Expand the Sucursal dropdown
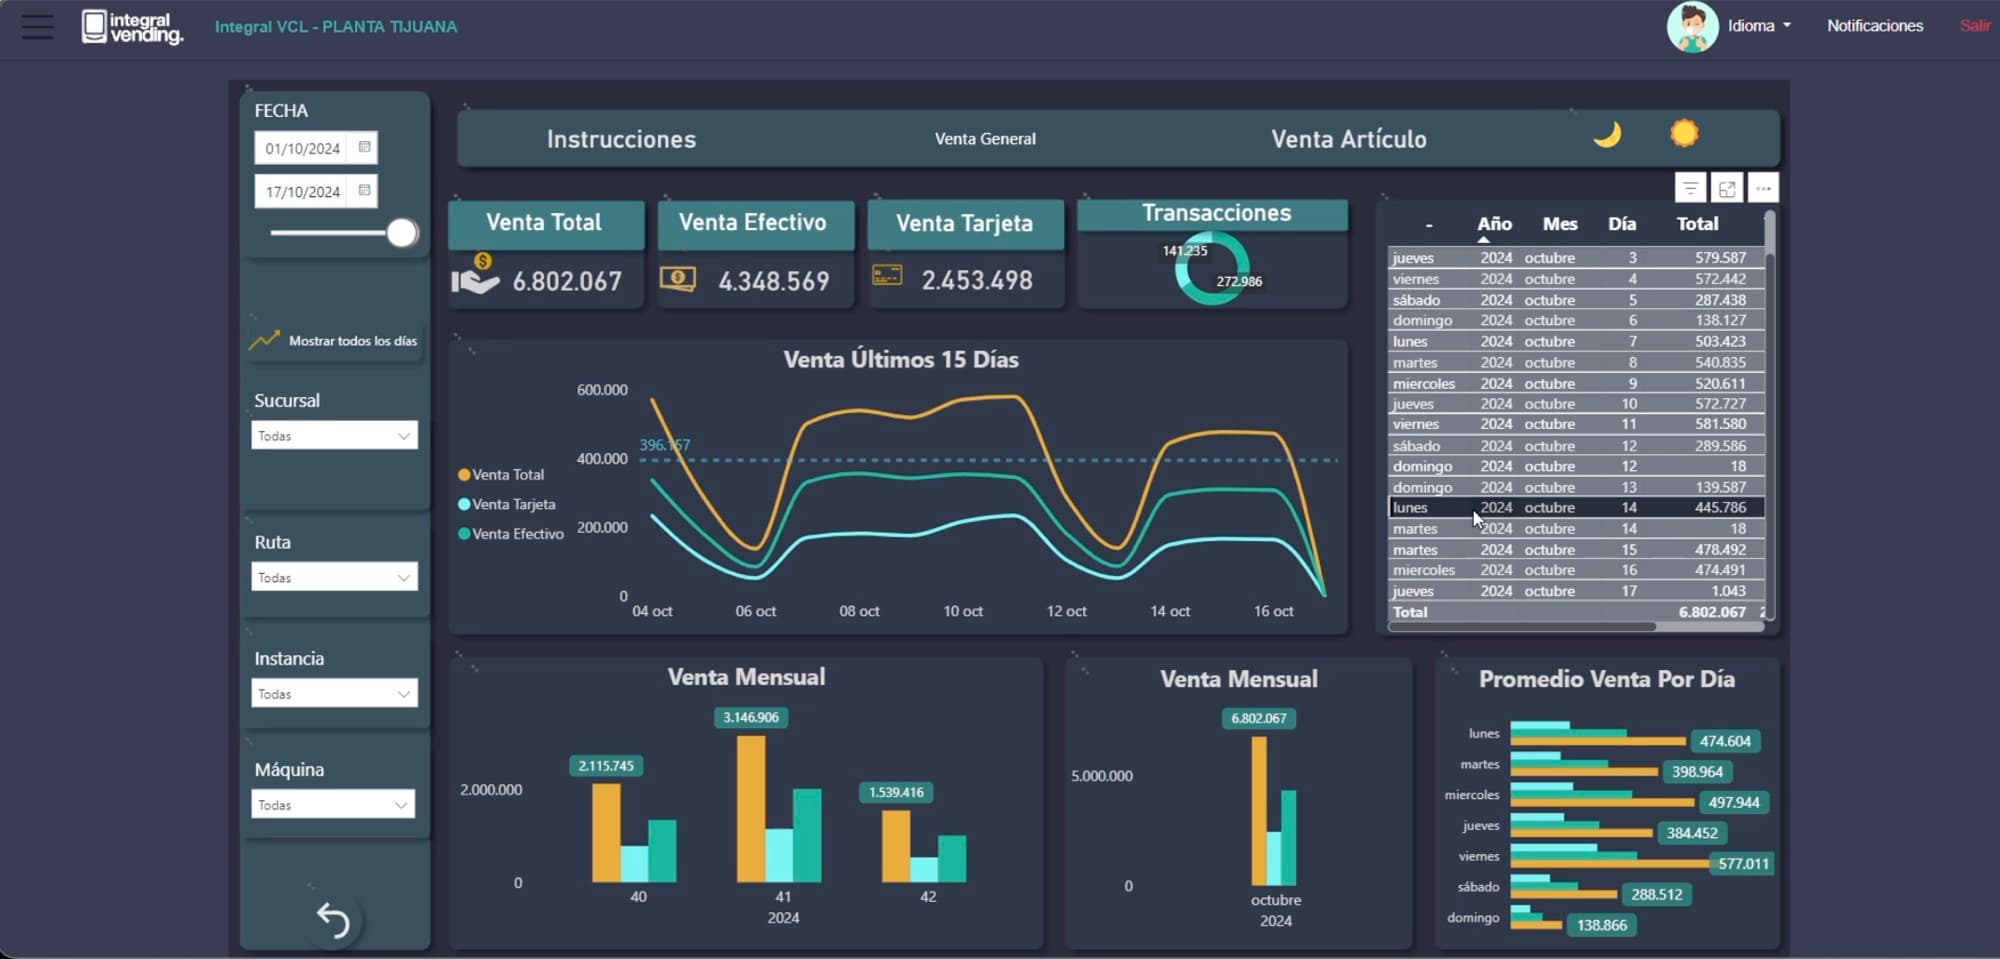The width and height of the screenshot is (2000, 959). pos(334,436)
